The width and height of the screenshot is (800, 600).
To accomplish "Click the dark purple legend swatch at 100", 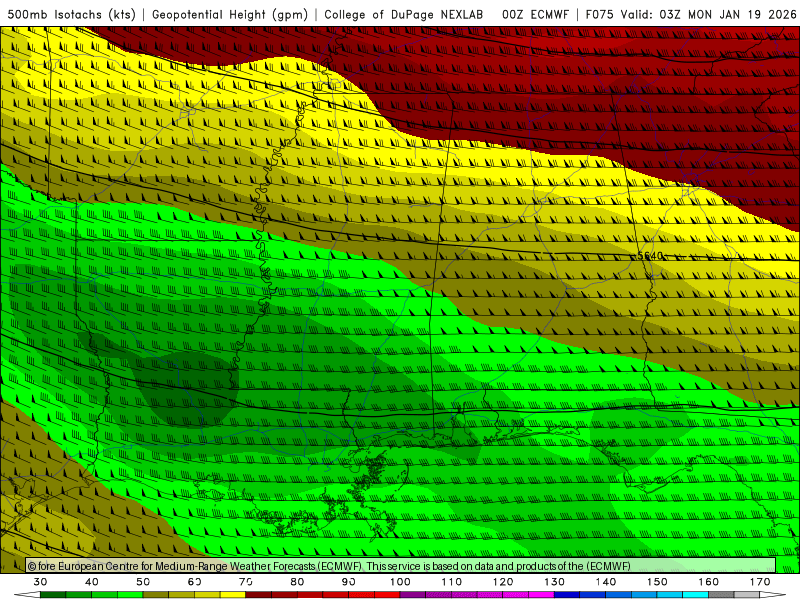I will 413,595.
